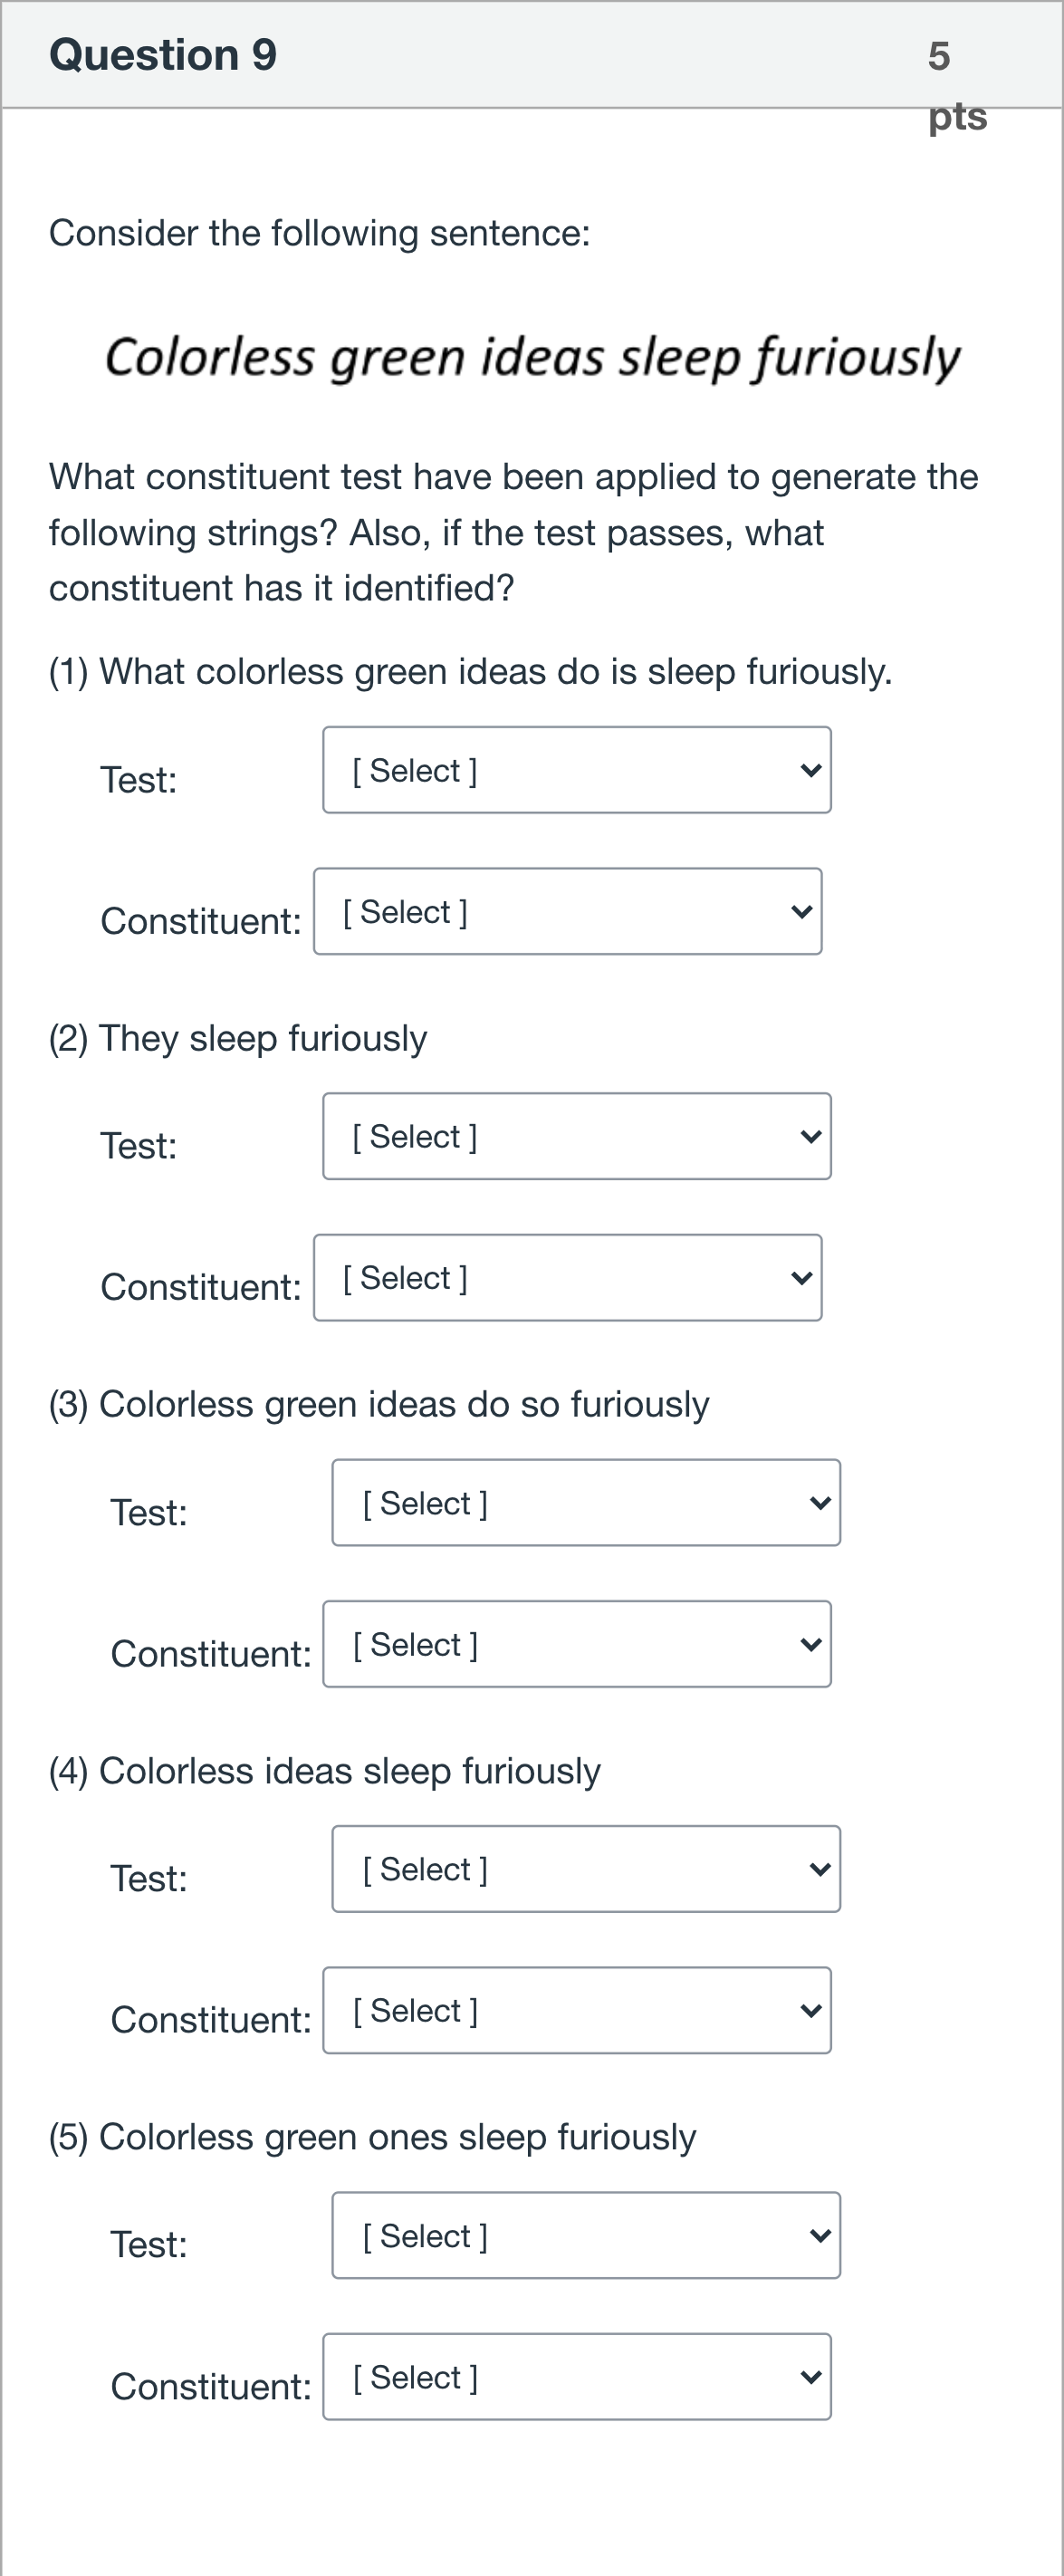
Task: Click the text '(3) Colorless green ideas do so furiously'
Action: click(x=379, y=1404)
